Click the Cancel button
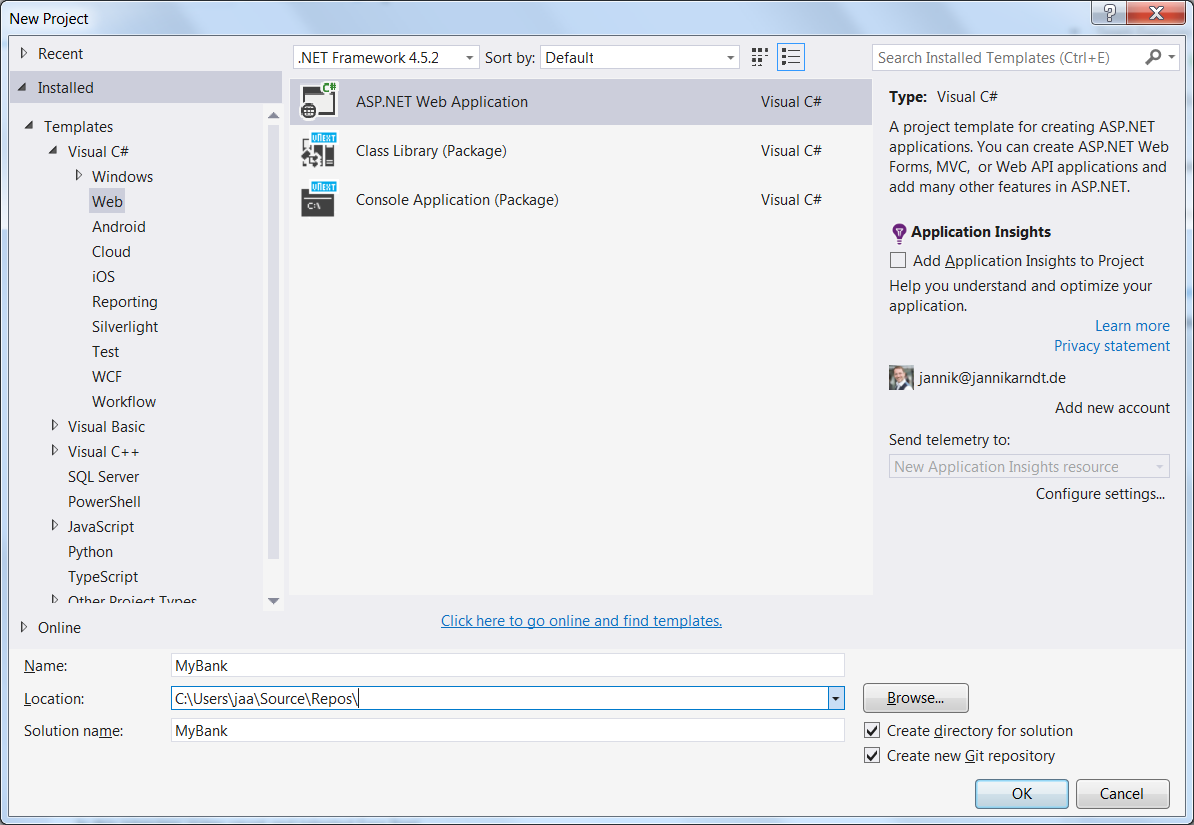This screenshot has width=1194, height=825. pyautogui.click(x=1122, y=794)
